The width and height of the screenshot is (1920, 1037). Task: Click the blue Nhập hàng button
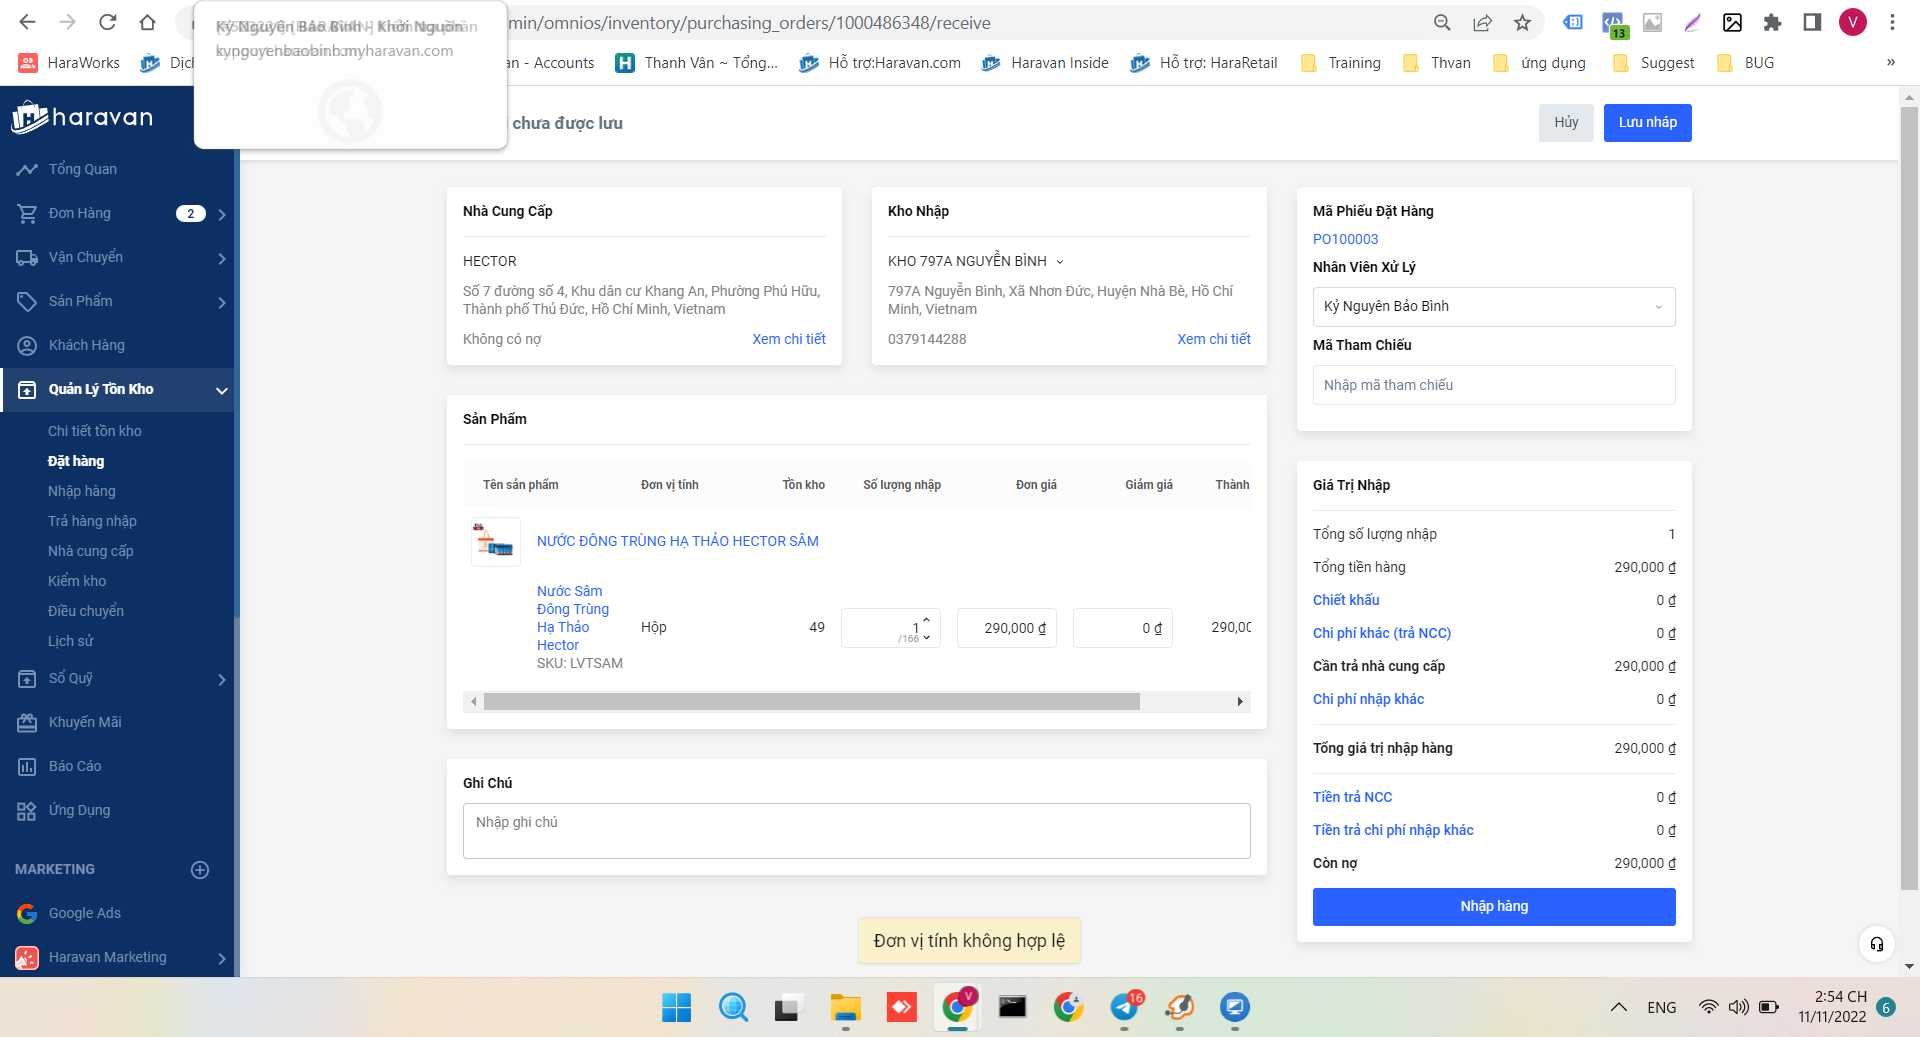click(x=1493, y=906)
